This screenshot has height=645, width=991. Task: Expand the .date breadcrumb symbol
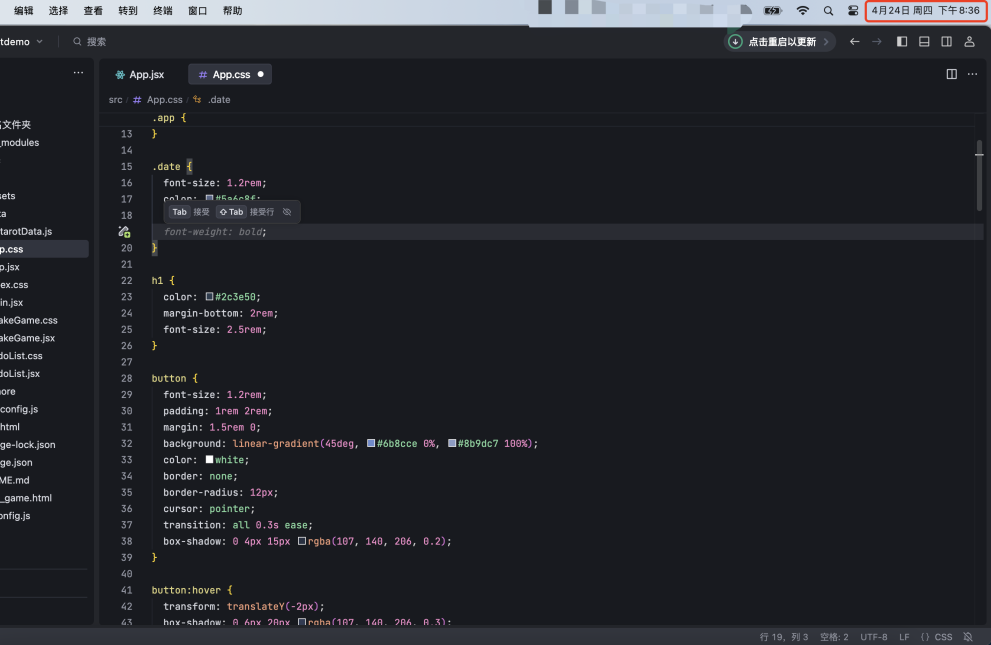pos(218,100)
